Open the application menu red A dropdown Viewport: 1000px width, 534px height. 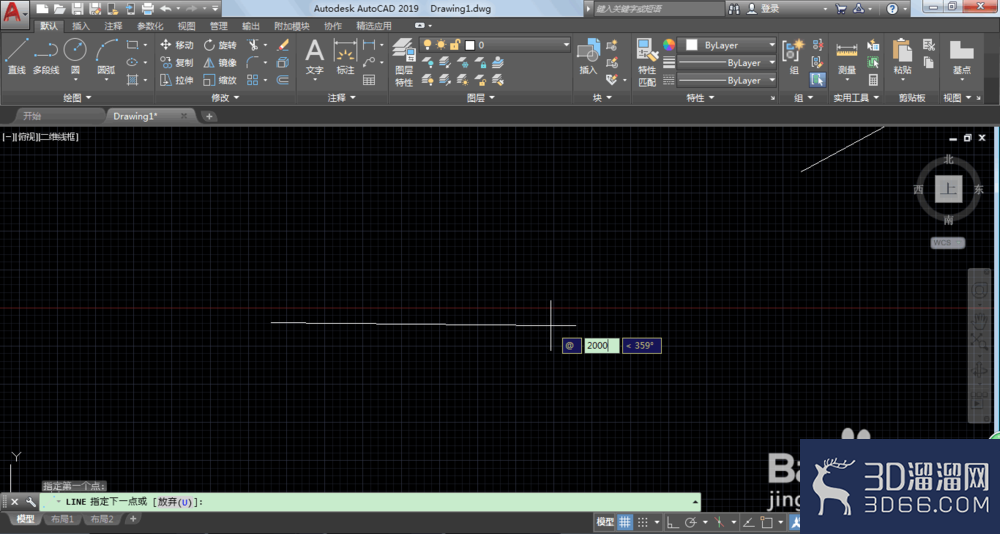(15, 13)
